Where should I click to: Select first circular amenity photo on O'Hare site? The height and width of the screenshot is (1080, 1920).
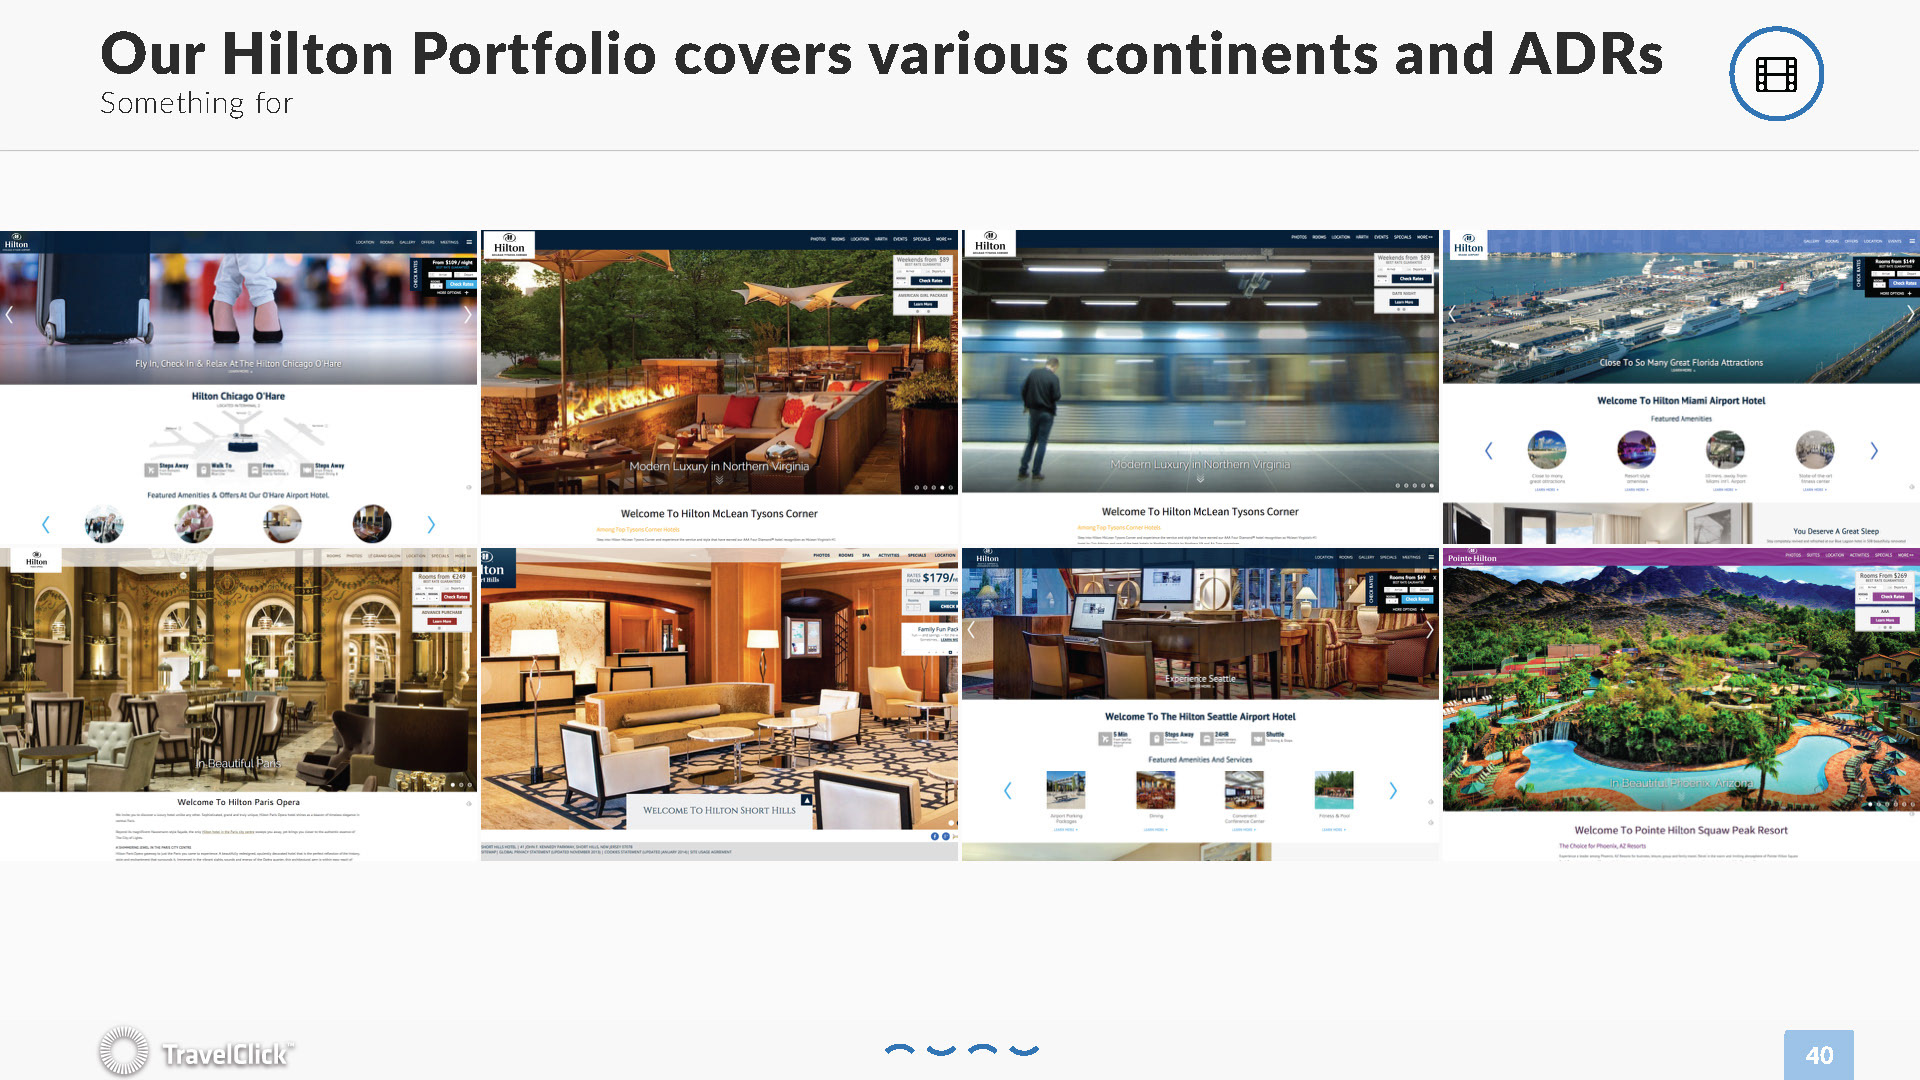[104, 524]
